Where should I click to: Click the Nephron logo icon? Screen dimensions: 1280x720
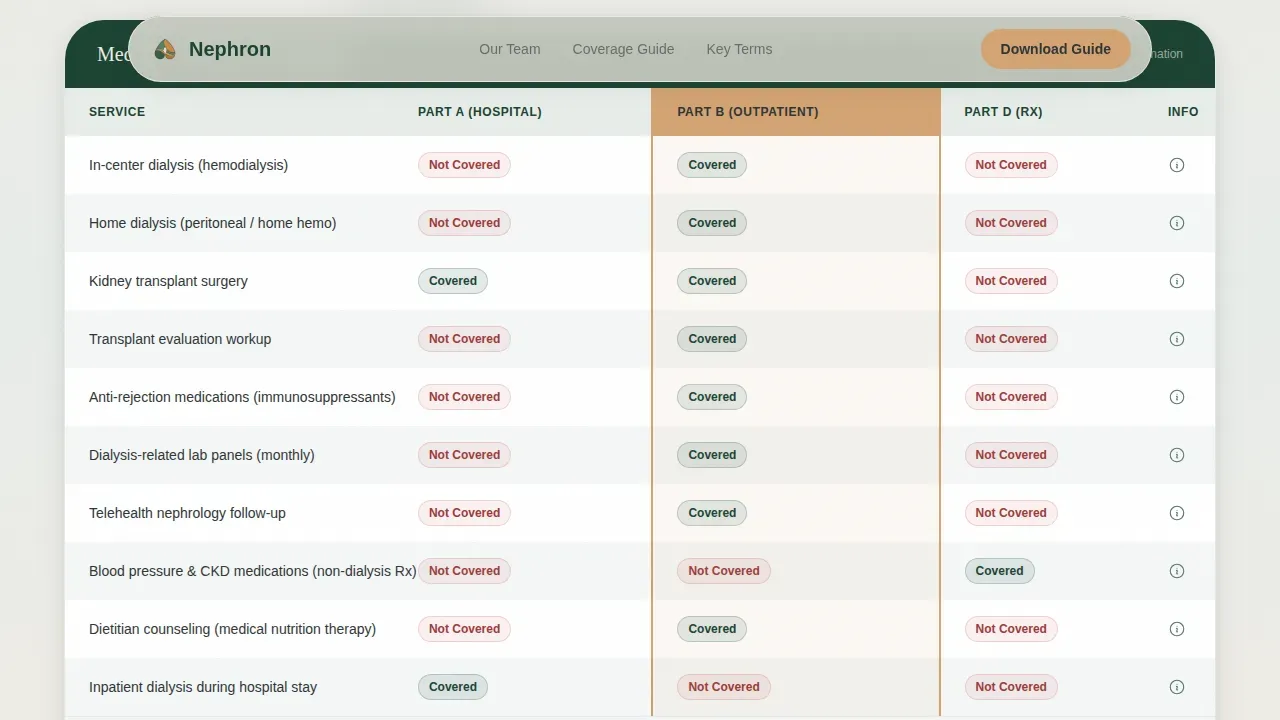click(x=165, y=49)
